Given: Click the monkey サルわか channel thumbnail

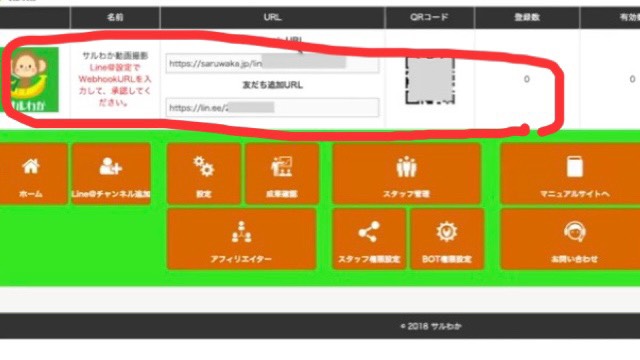Looking at the screenshot, I should coord(30,80).
